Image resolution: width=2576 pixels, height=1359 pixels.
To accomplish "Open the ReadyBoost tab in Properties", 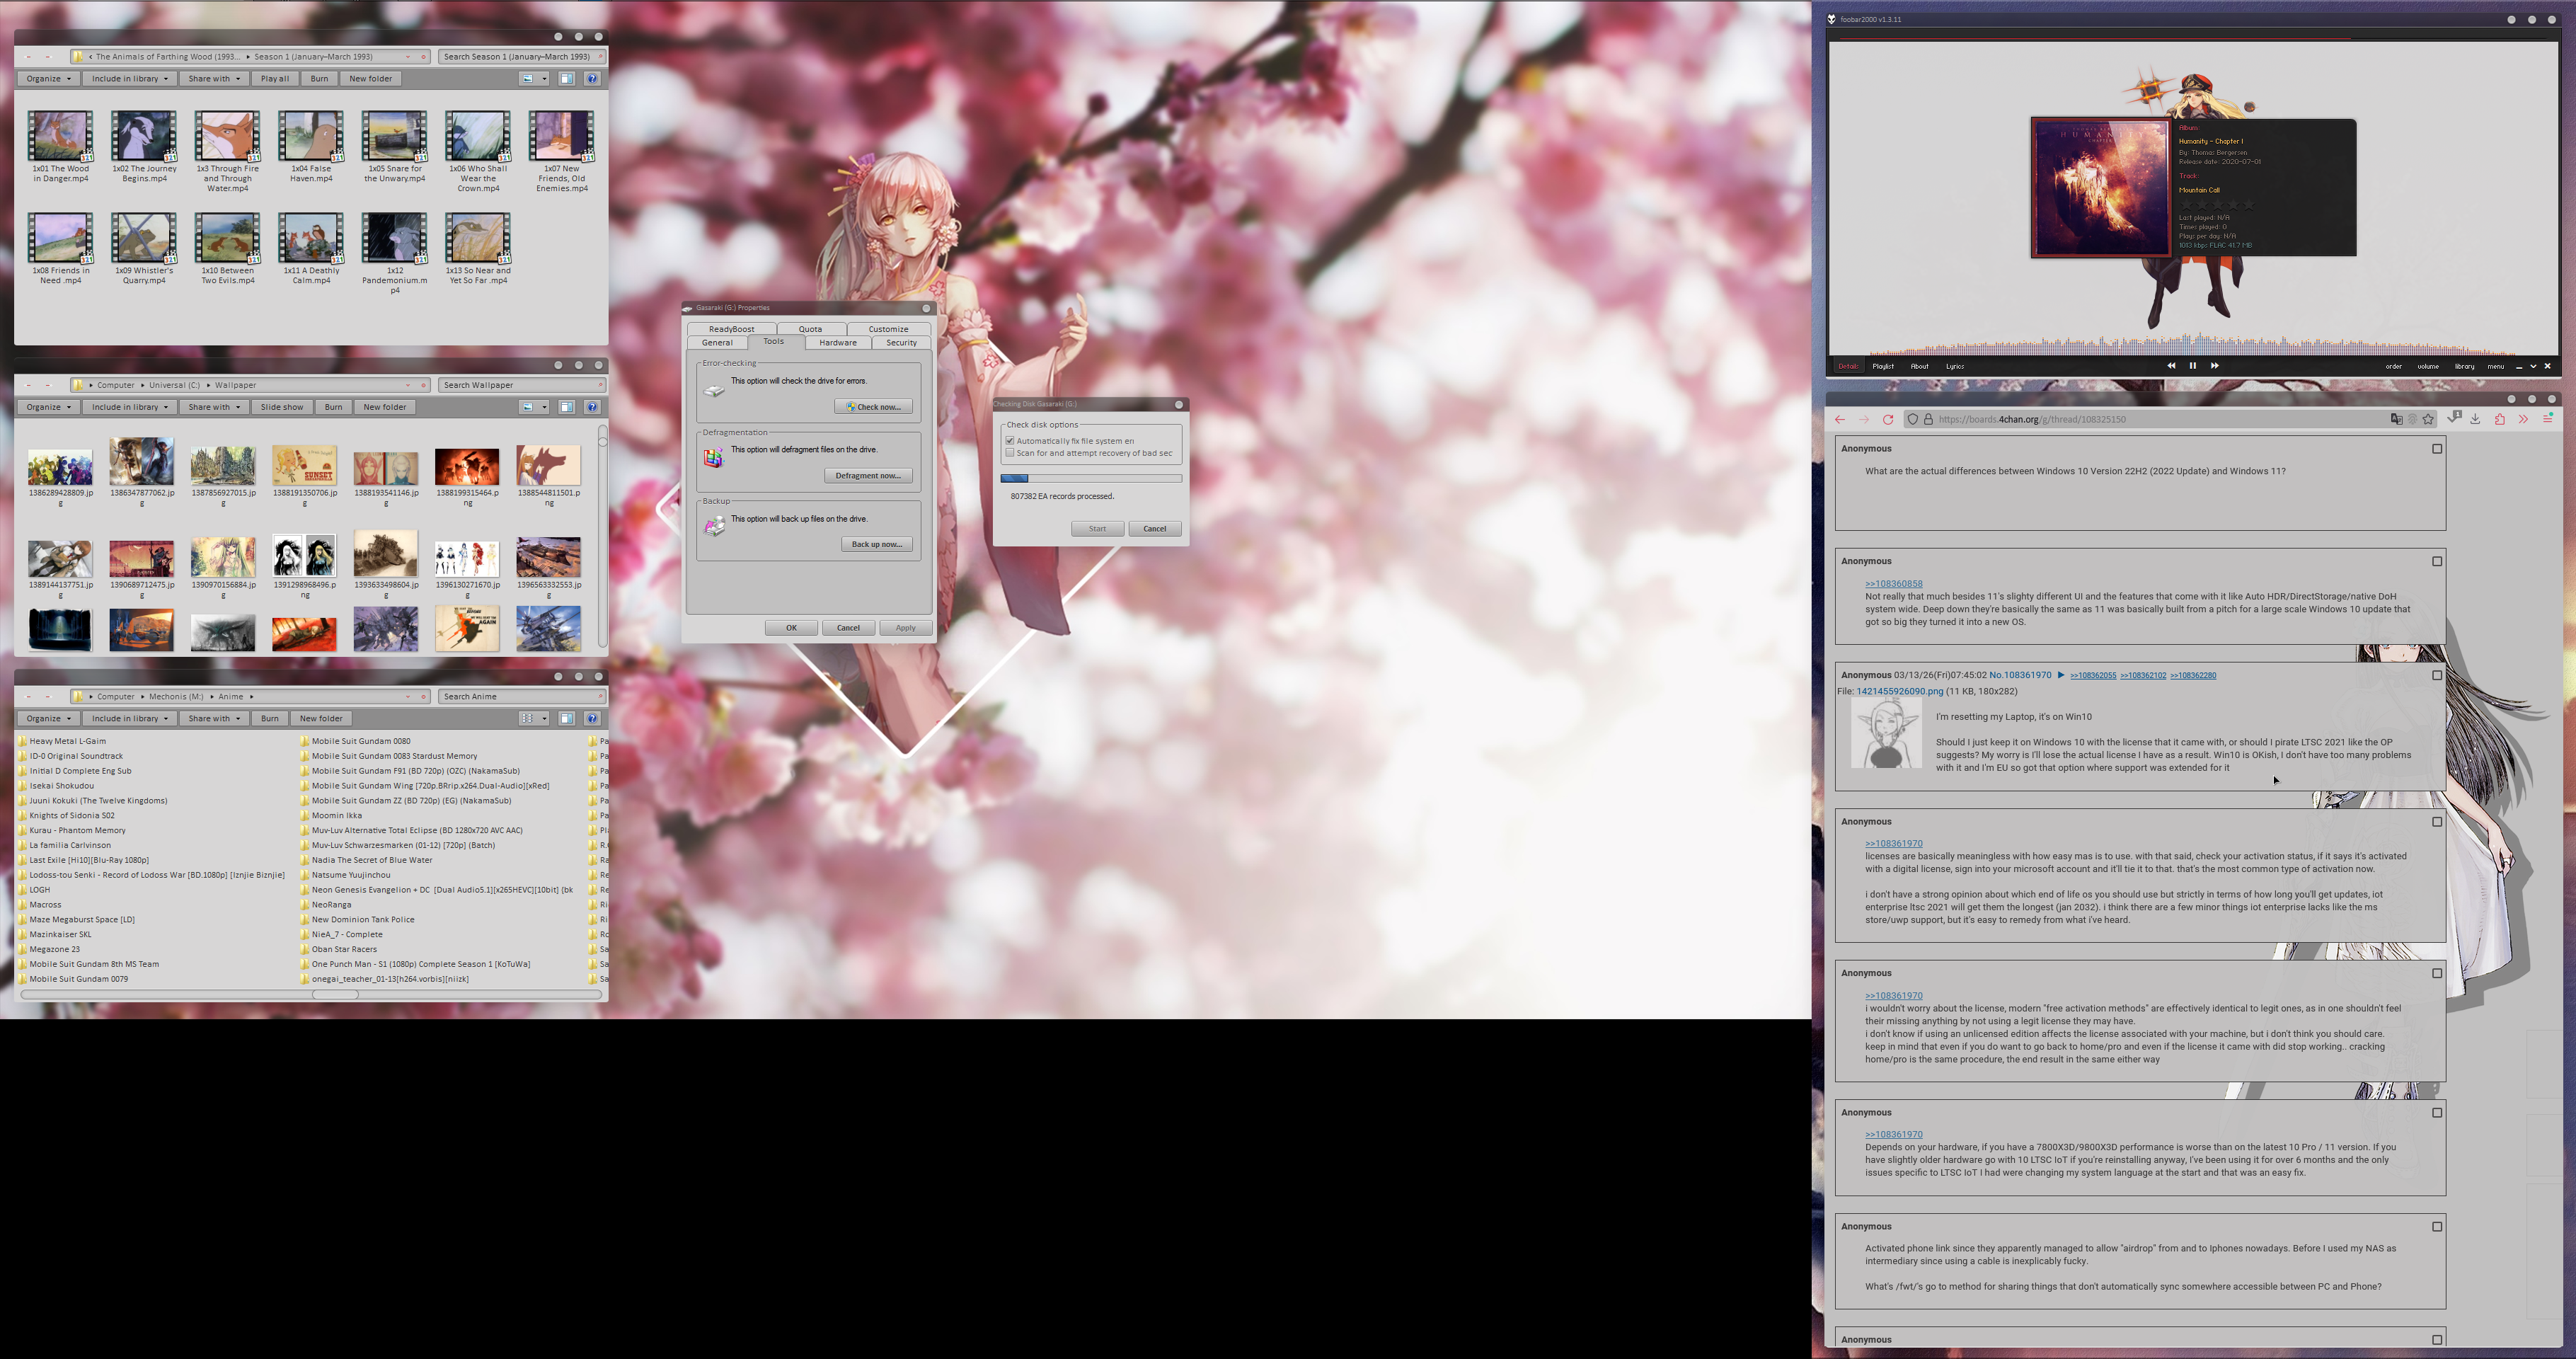I will 731,329.
